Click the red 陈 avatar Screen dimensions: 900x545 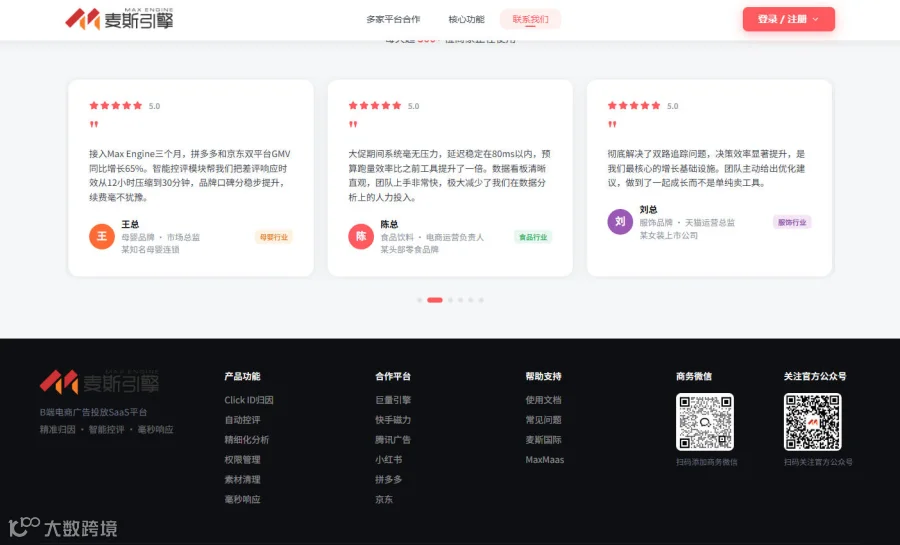coord(361,236)
